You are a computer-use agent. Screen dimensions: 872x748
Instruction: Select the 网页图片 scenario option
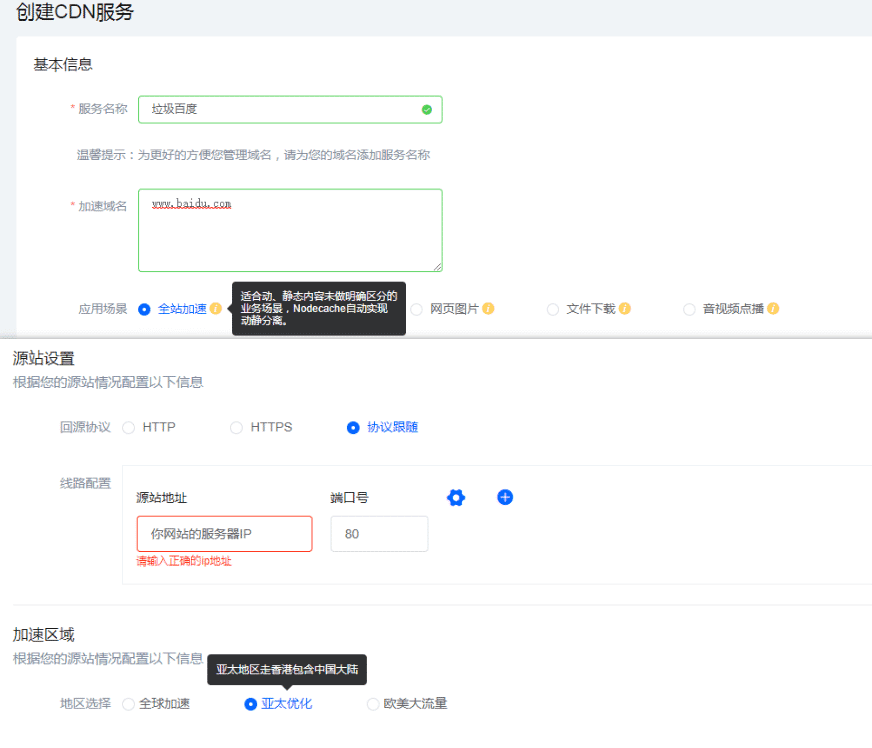[x=417, y=309]
